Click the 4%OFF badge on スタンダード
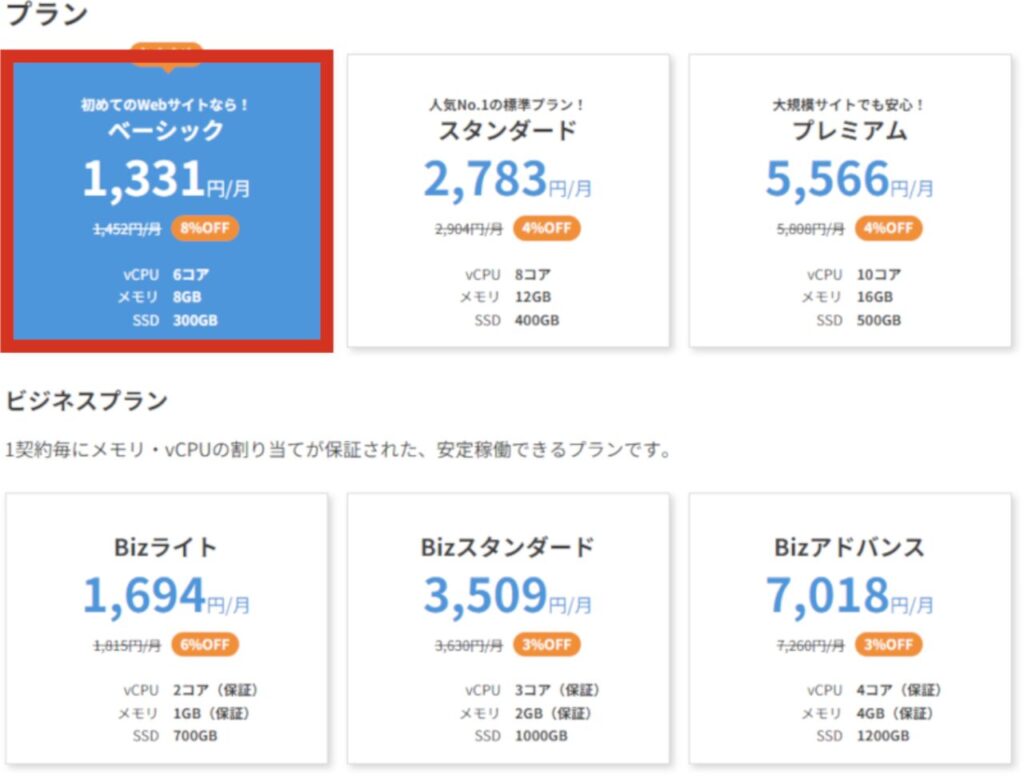 pos(545,228)
